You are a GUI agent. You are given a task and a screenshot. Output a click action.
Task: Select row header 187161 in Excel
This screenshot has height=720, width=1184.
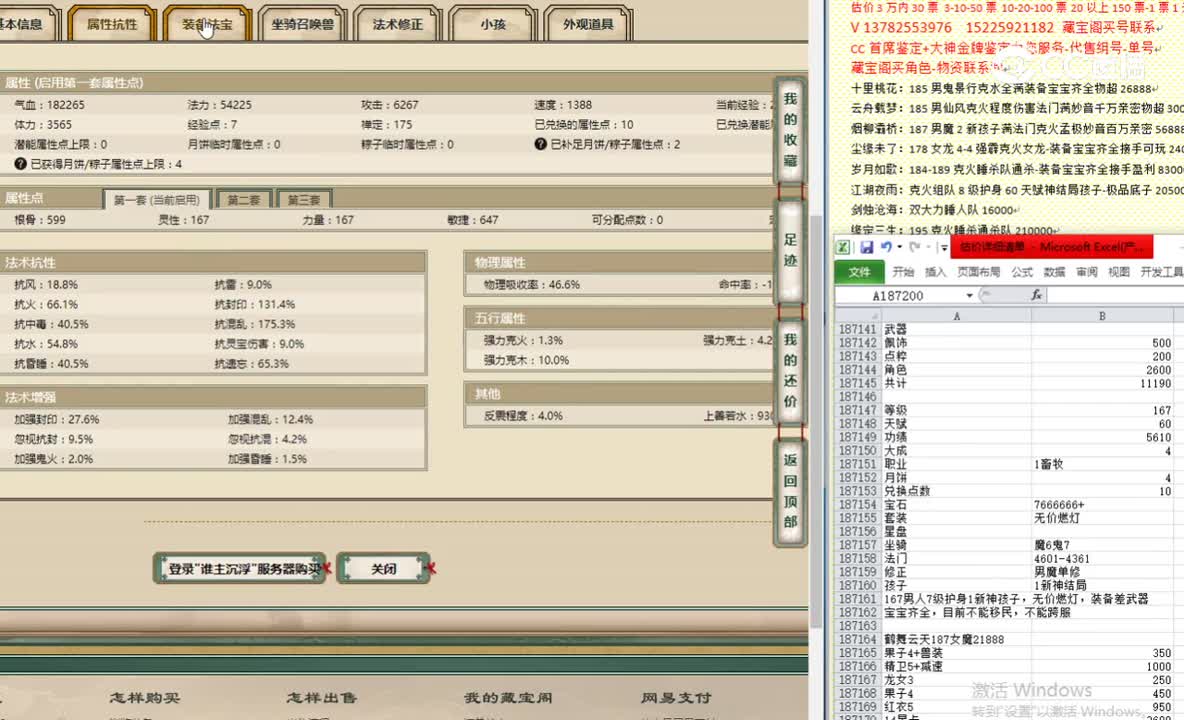click(857, 599)
